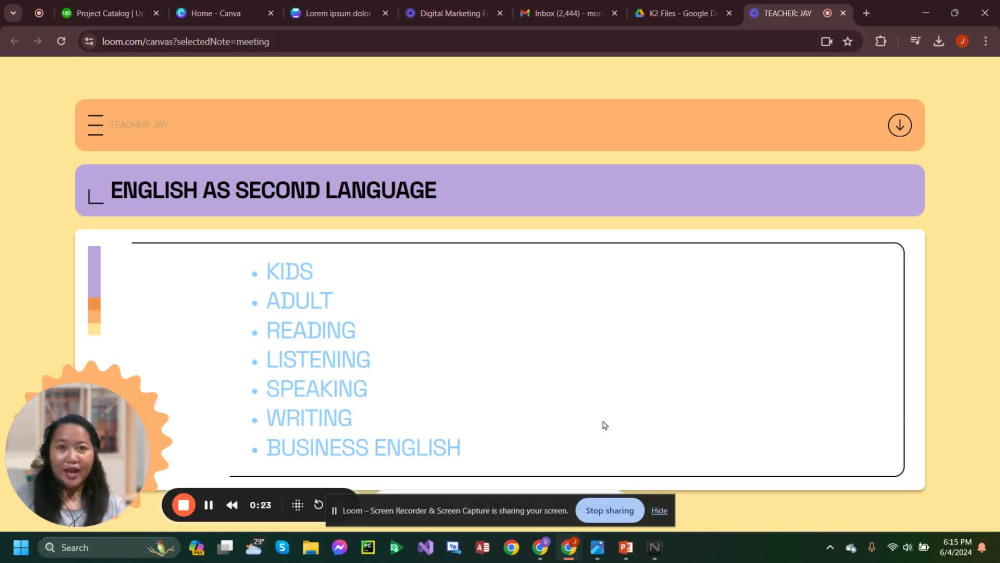Go forward to the next page

[38, 41]
